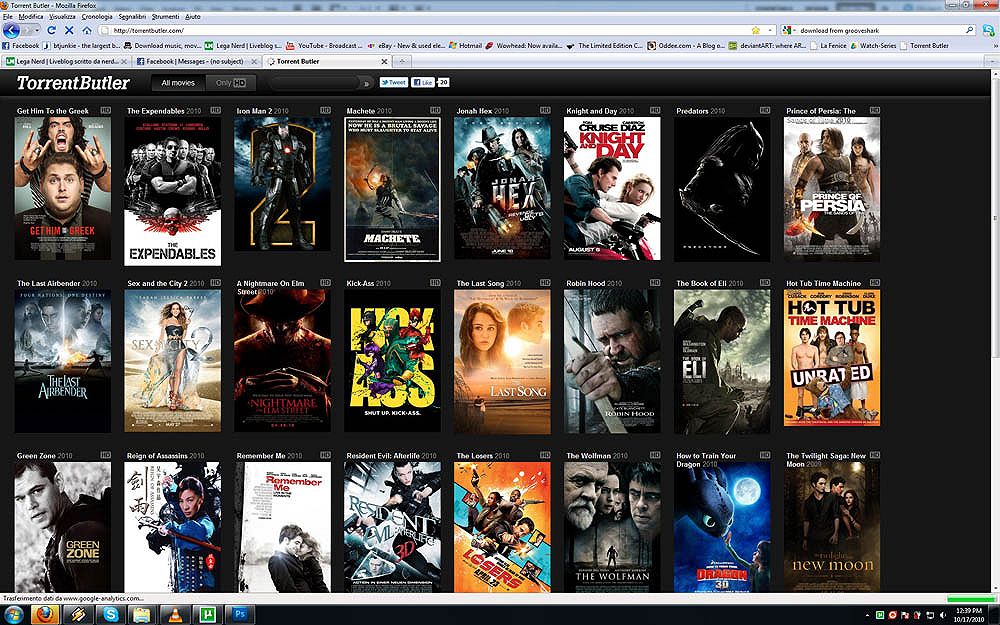Image resolution: width=1000 pixels, height=625 pixels.
Task: Open the btjunkie bookmark
Action: [x=82, y=46]
